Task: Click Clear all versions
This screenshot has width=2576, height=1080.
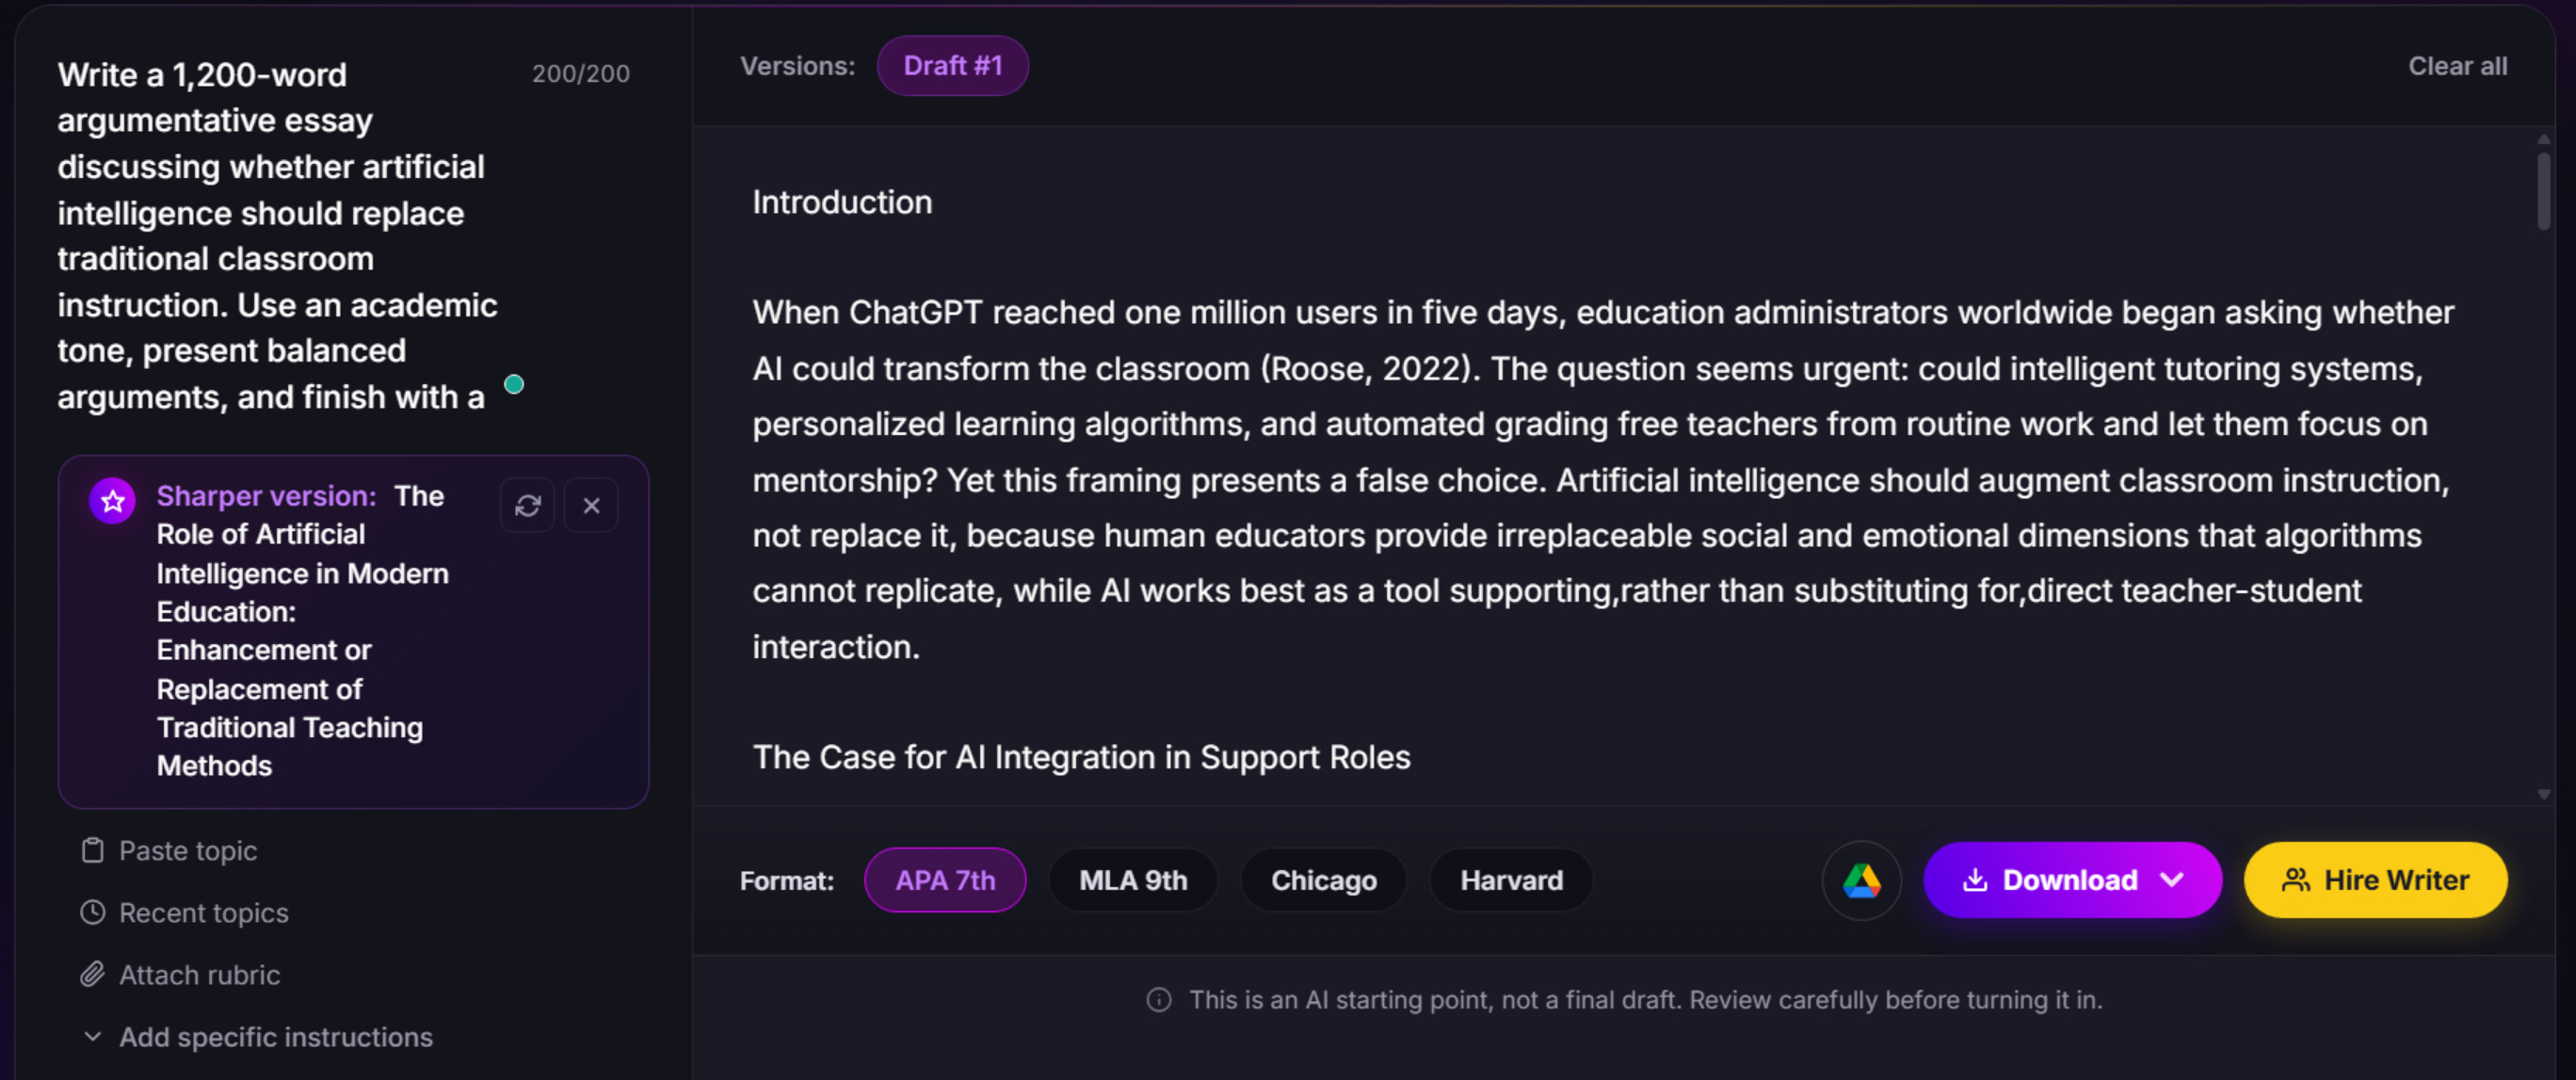Action: [2457, 66]
